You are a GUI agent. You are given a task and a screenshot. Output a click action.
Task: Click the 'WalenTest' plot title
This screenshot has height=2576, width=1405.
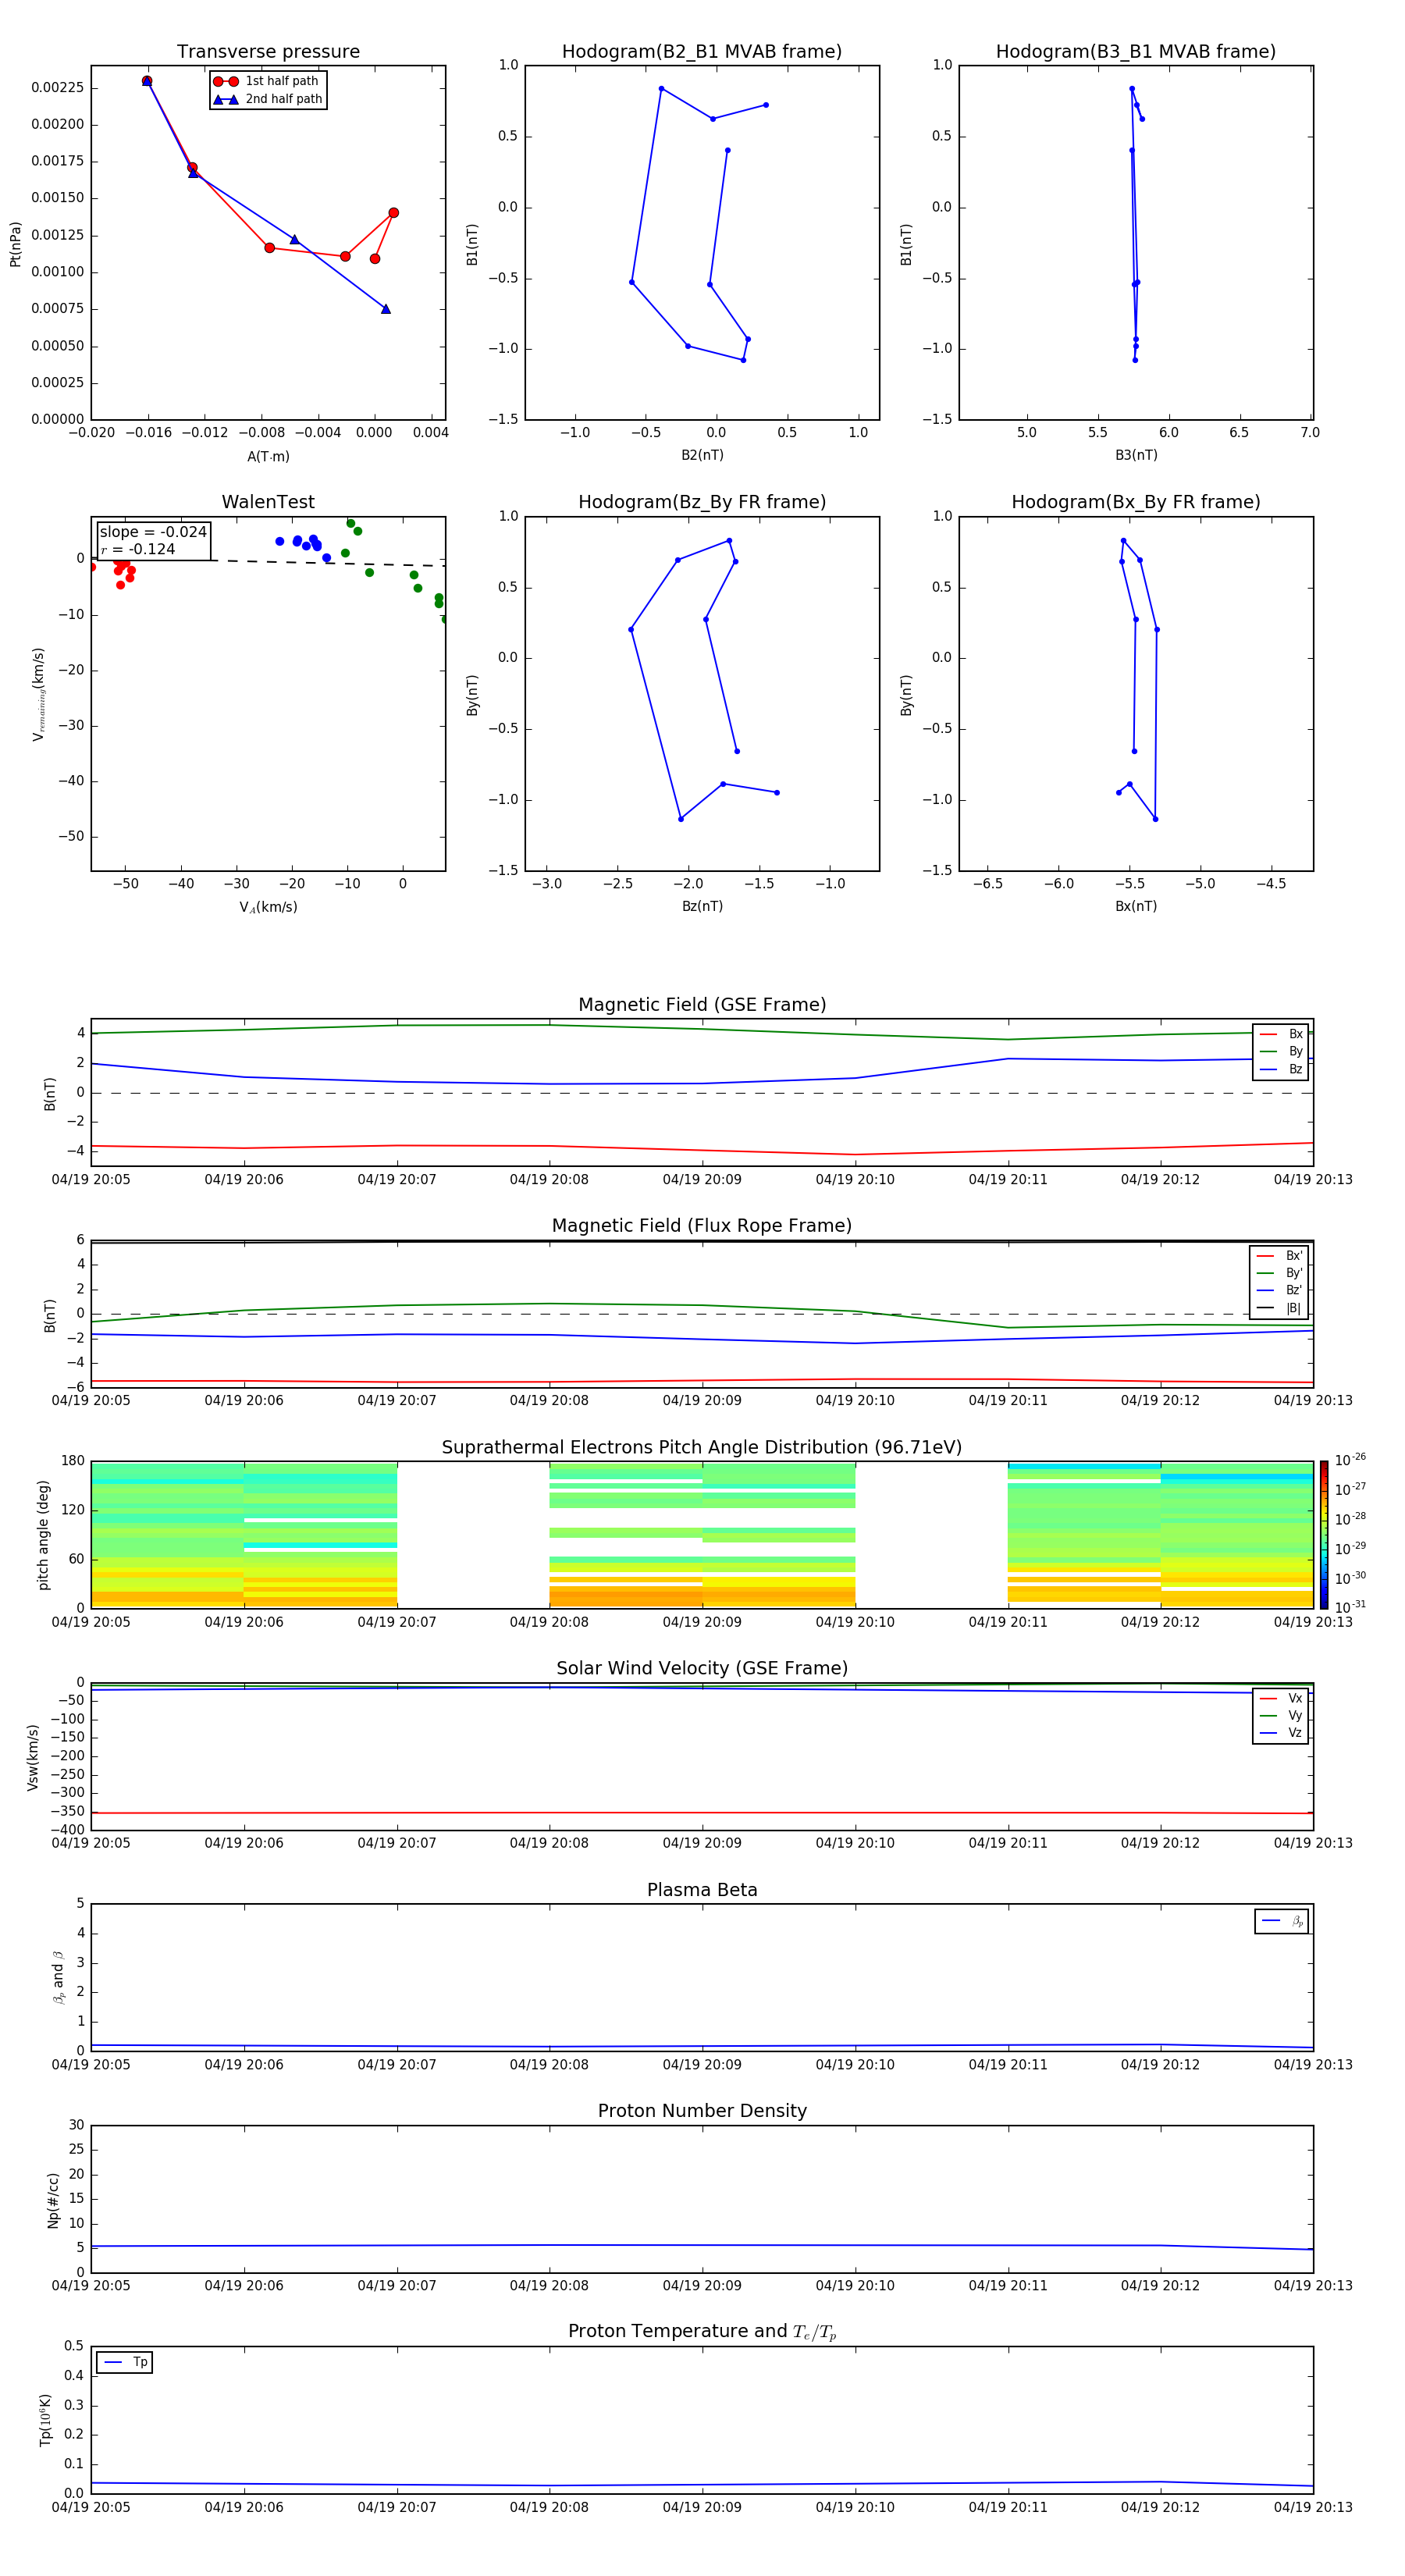click(x=268, y=502)
